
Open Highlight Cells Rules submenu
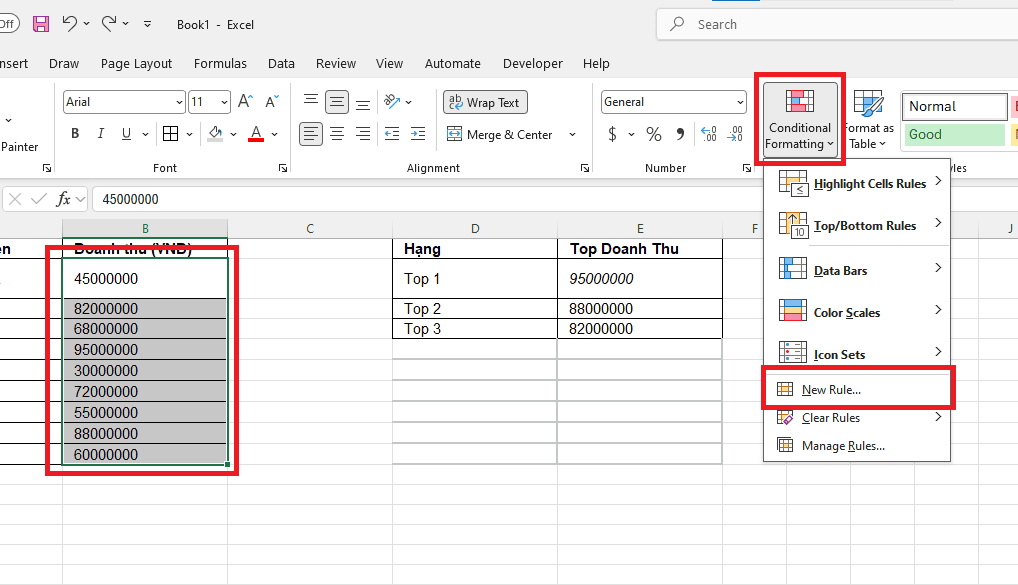coord(858,183)
